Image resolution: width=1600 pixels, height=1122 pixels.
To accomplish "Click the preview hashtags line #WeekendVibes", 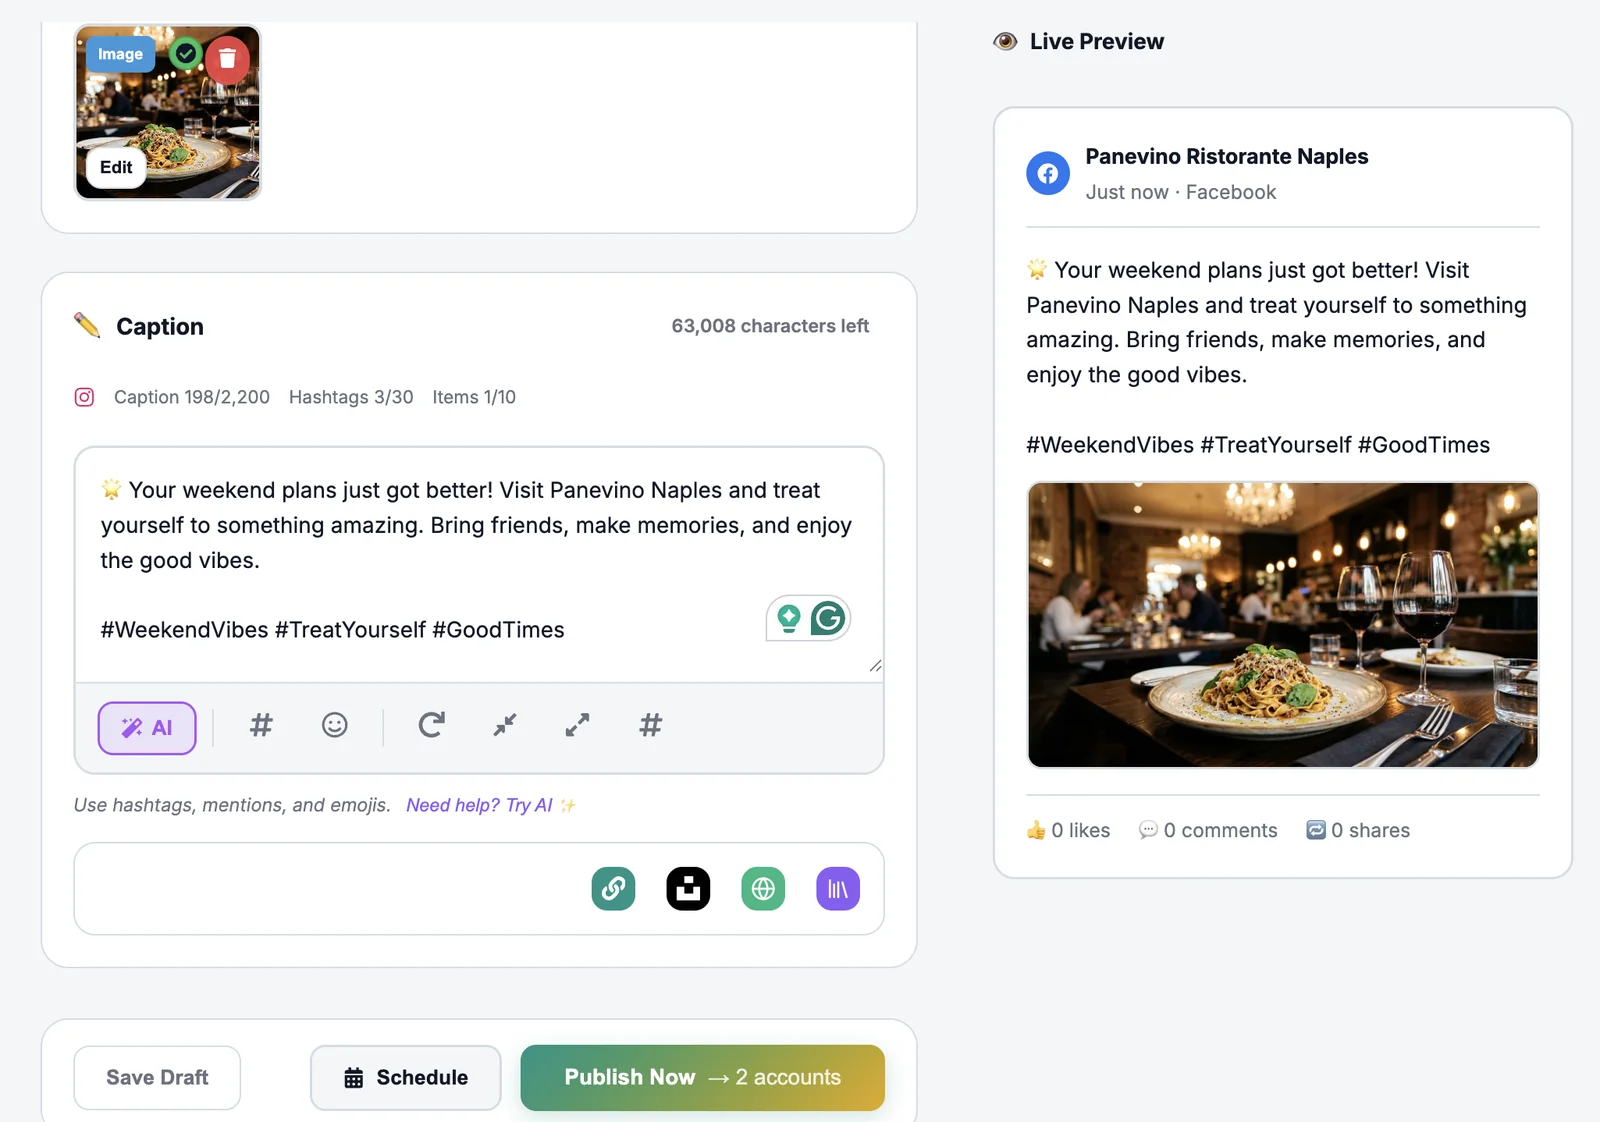I will [1258, 445].
